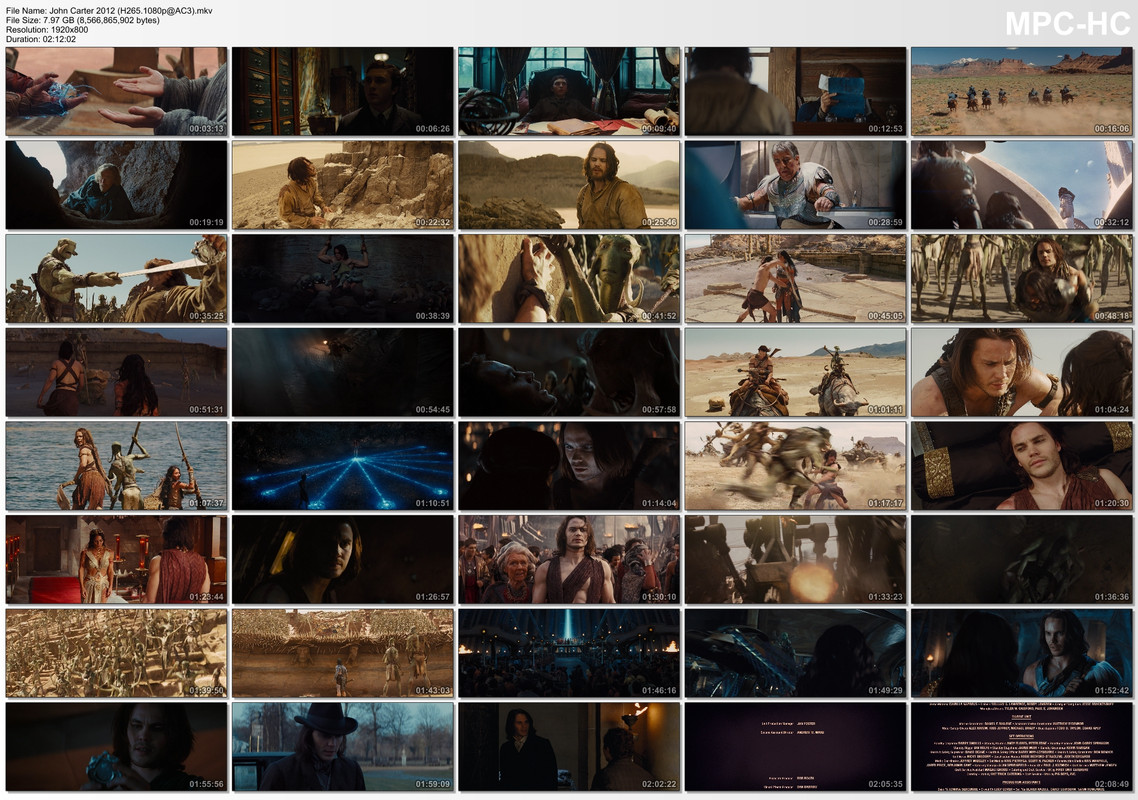This screenshot has height=800, width=1138.
Task: Click the crowd scene thumbnail at 01:30:10
Action: [x=569, y=560]
